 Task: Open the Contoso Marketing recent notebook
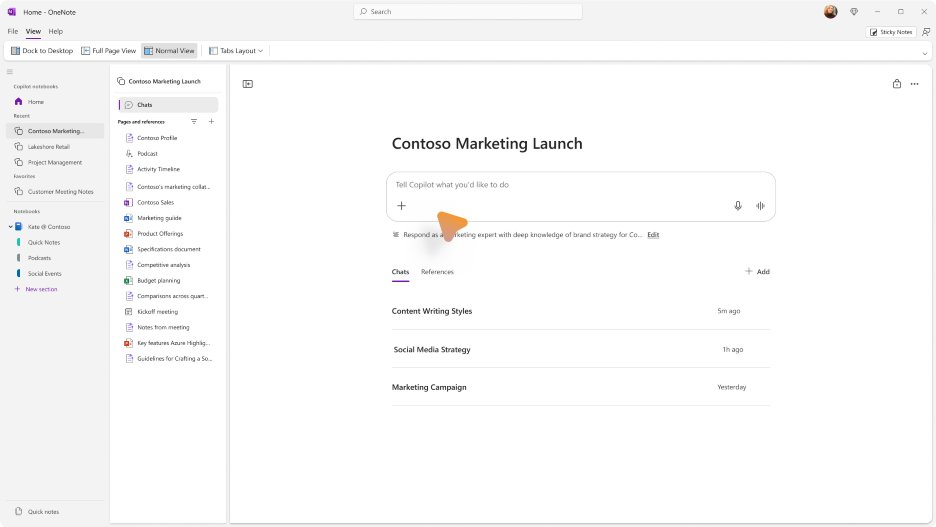pos(55,131)
